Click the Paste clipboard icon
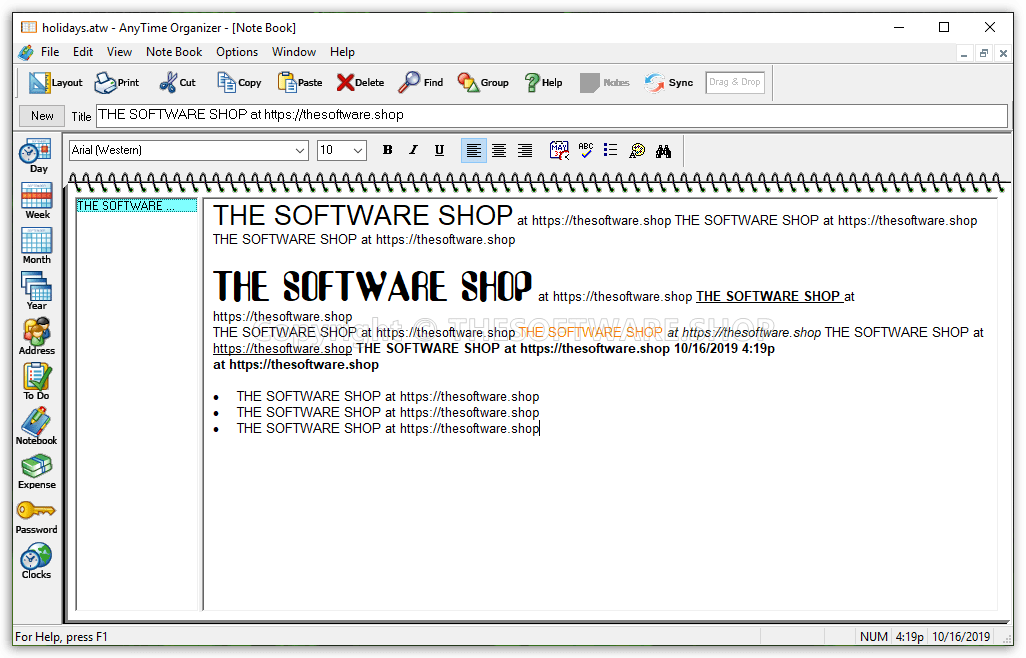The height and width of the screenshot is (658, 1026). point(300,82)
